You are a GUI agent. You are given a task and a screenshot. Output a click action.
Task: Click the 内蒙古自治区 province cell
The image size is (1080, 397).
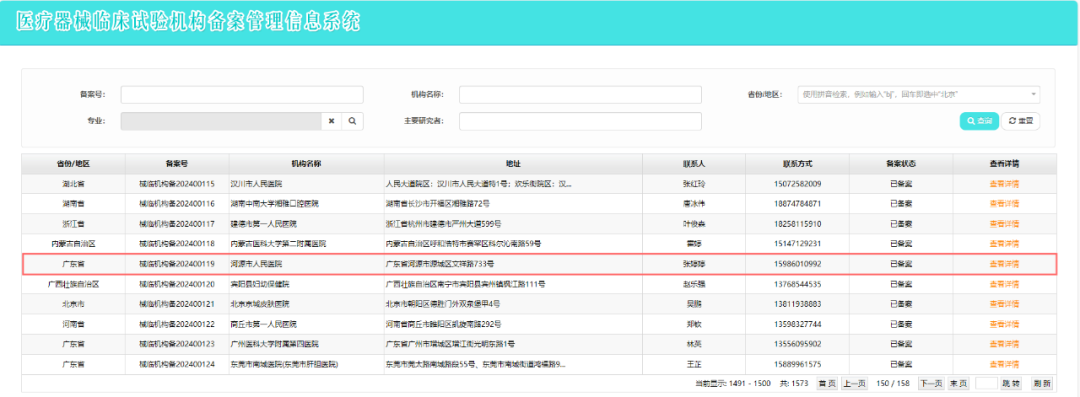click(74, 244)
